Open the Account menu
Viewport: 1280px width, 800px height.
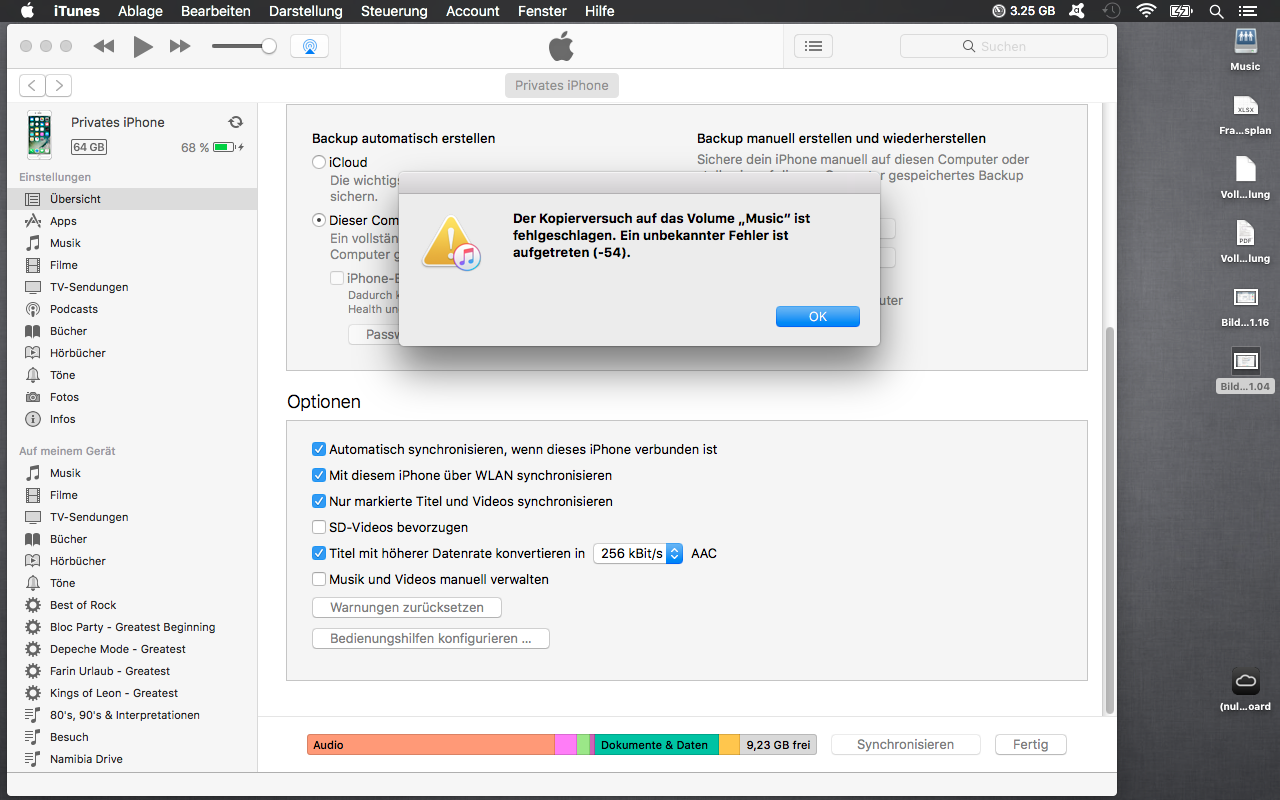(473, 11)
